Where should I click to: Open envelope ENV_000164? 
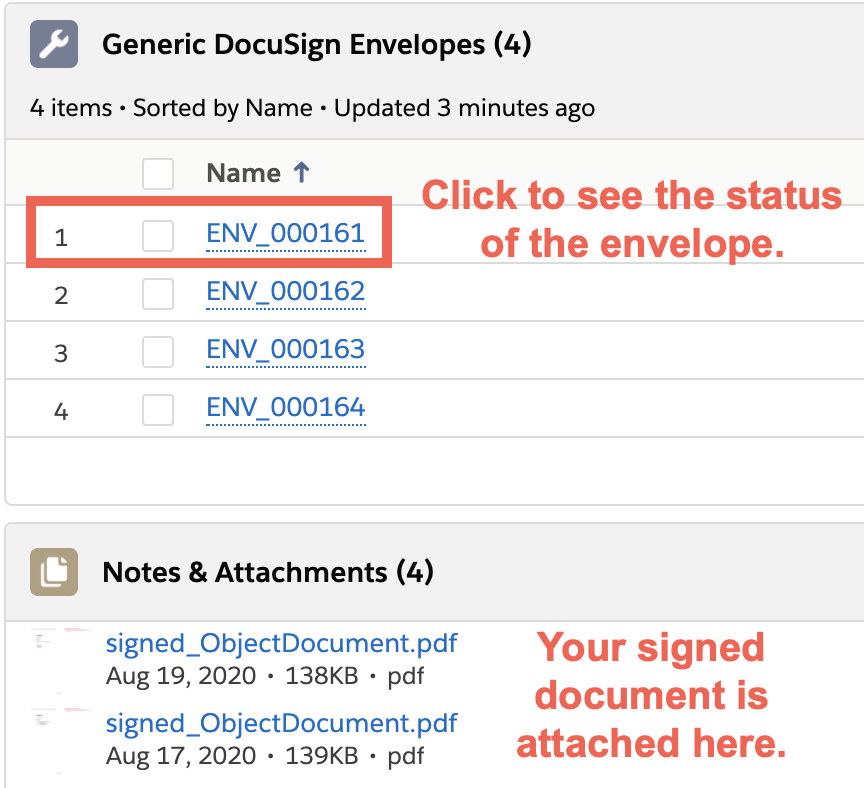point(285,408)
